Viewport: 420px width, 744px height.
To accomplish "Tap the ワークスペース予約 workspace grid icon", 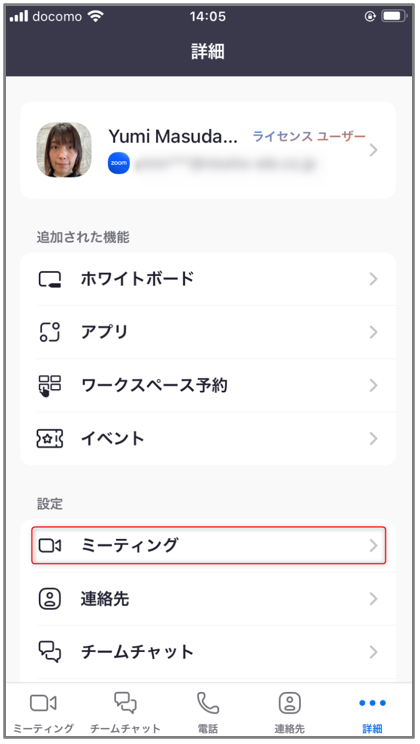I will click(x=50, y=385).
